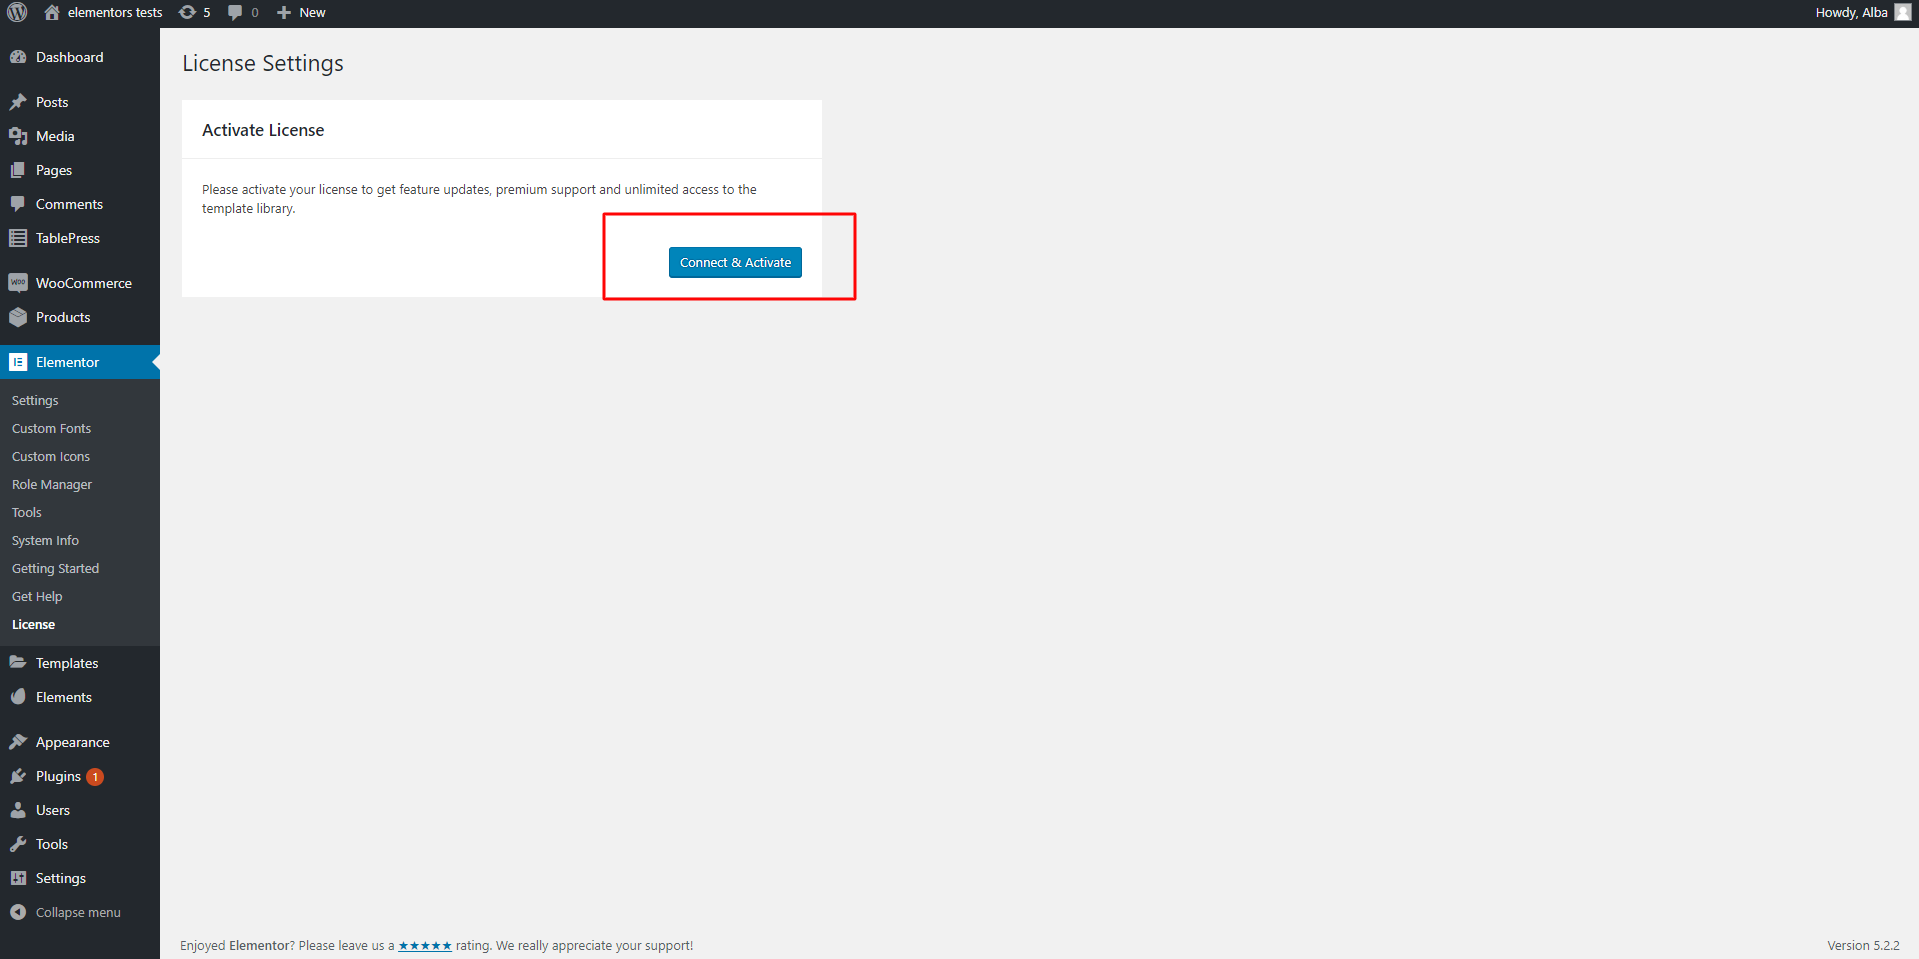
Task: Click the five-star rating link
Action: coord(425,946)
